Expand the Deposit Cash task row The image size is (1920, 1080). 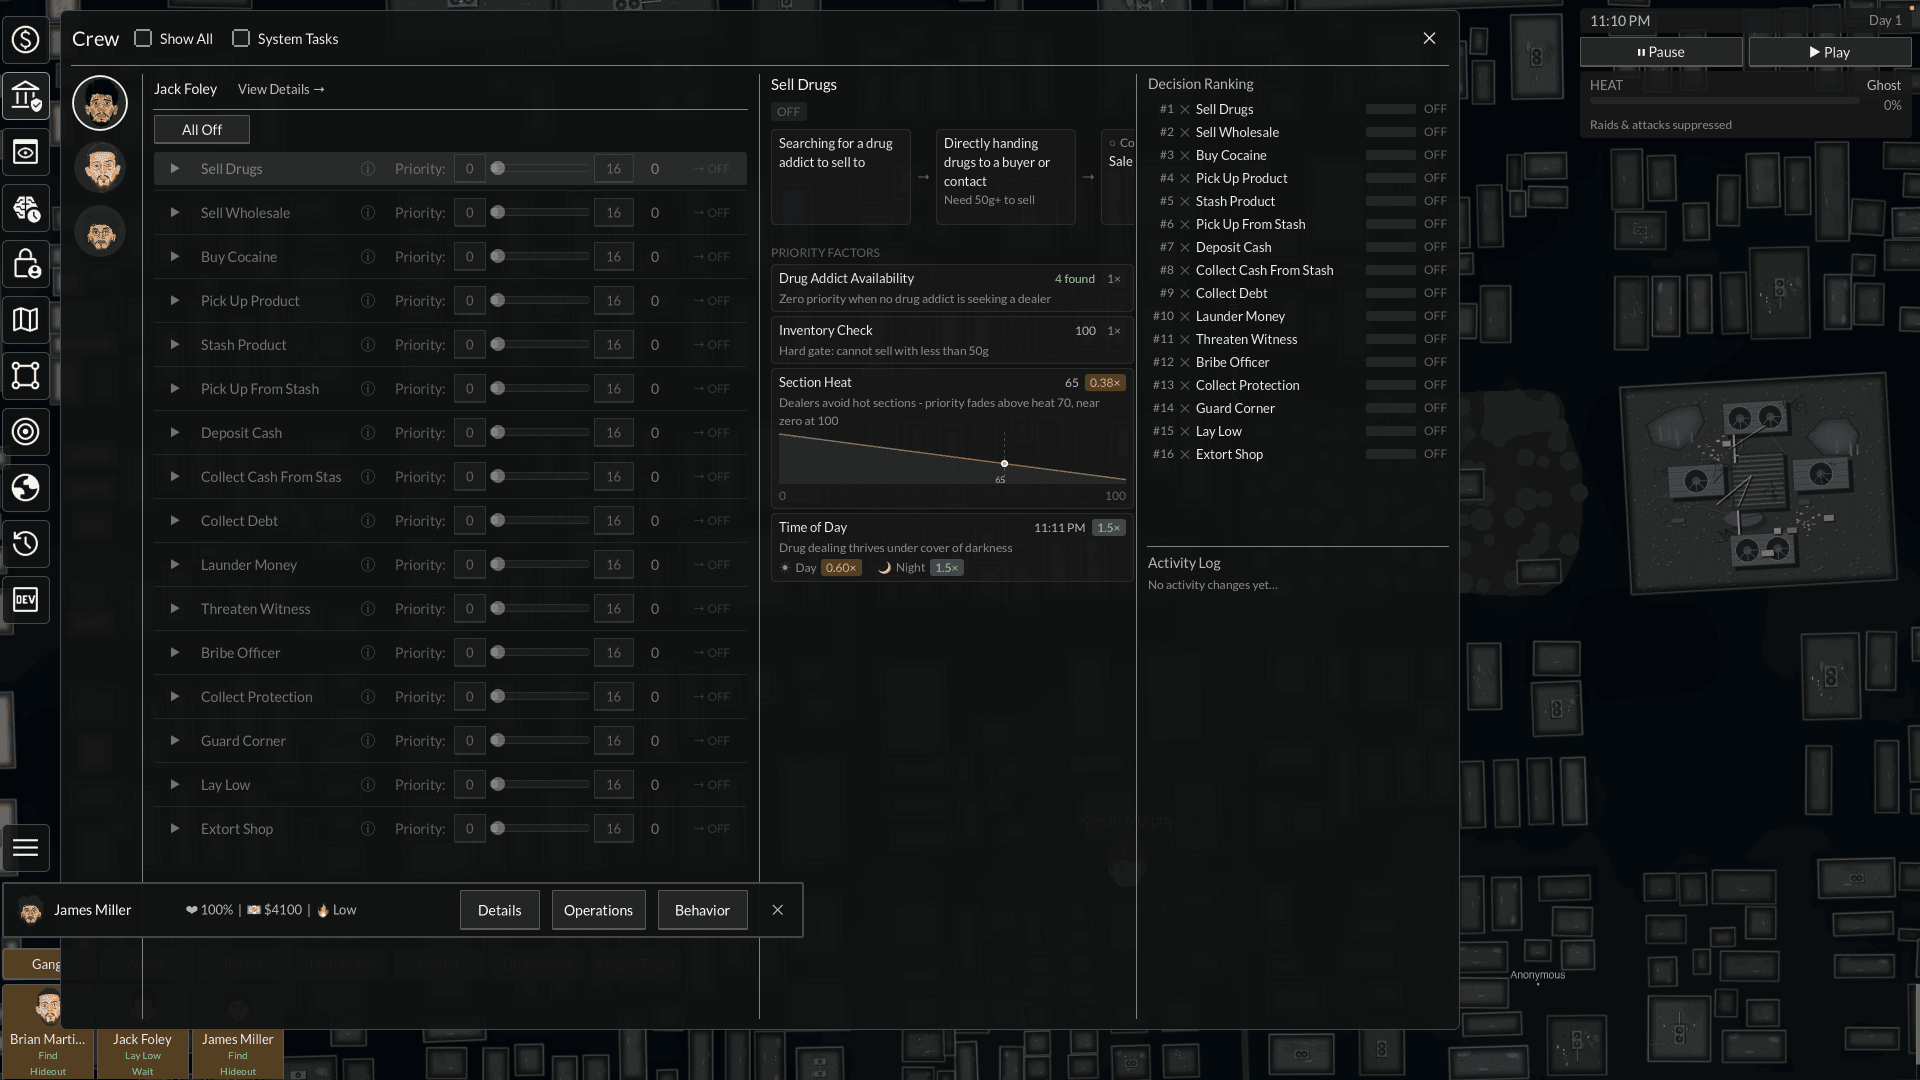(x=175, y=433)
